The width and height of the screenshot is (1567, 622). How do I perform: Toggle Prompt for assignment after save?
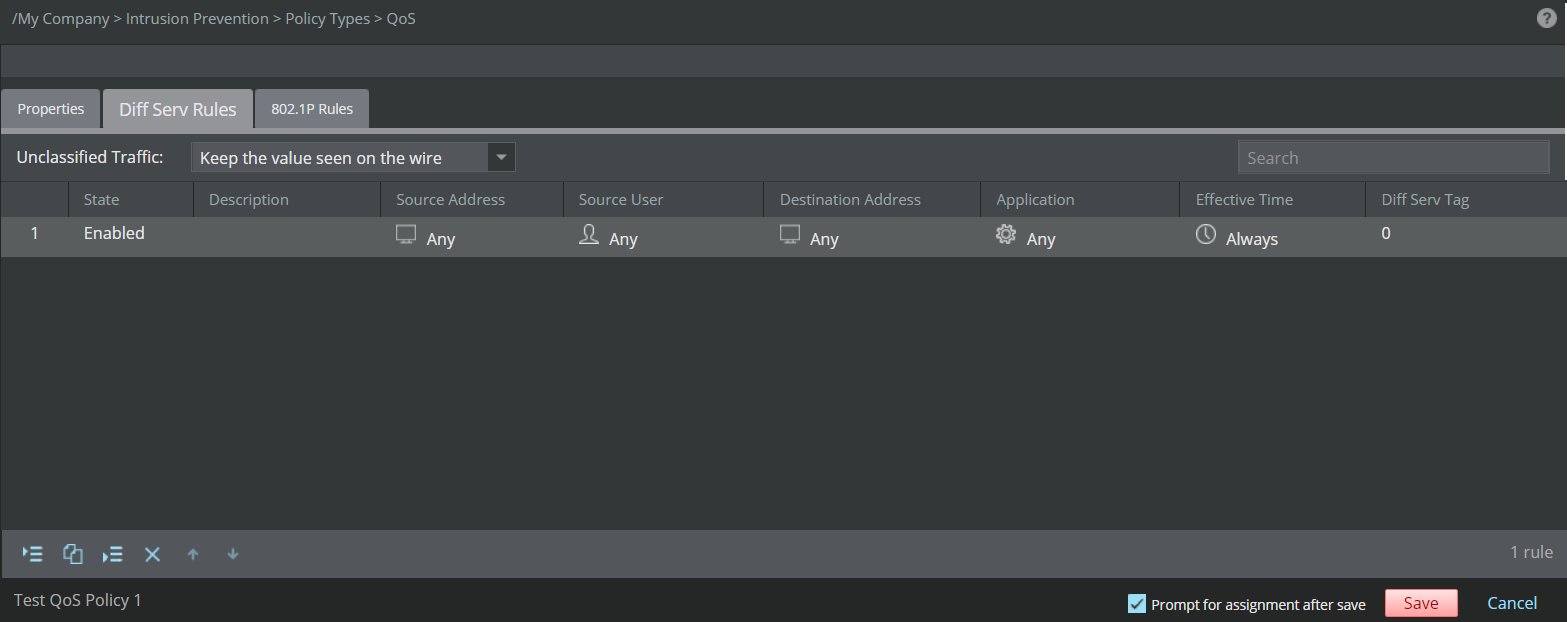(x=1136, y=603)
